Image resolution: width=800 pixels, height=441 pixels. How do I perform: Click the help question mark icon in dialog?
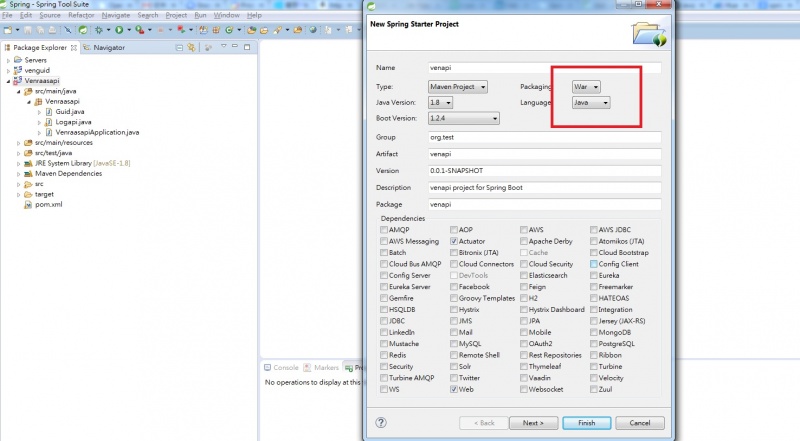(x=382, y=422)
